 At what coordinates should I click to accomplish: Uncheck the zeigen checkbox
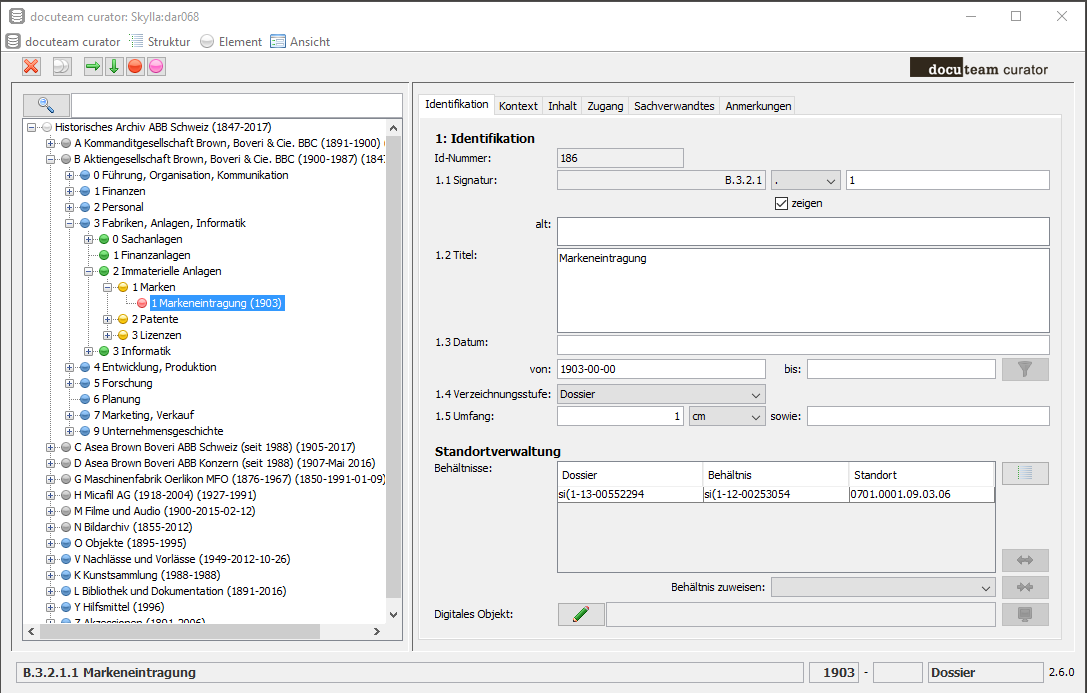(782, 203)
